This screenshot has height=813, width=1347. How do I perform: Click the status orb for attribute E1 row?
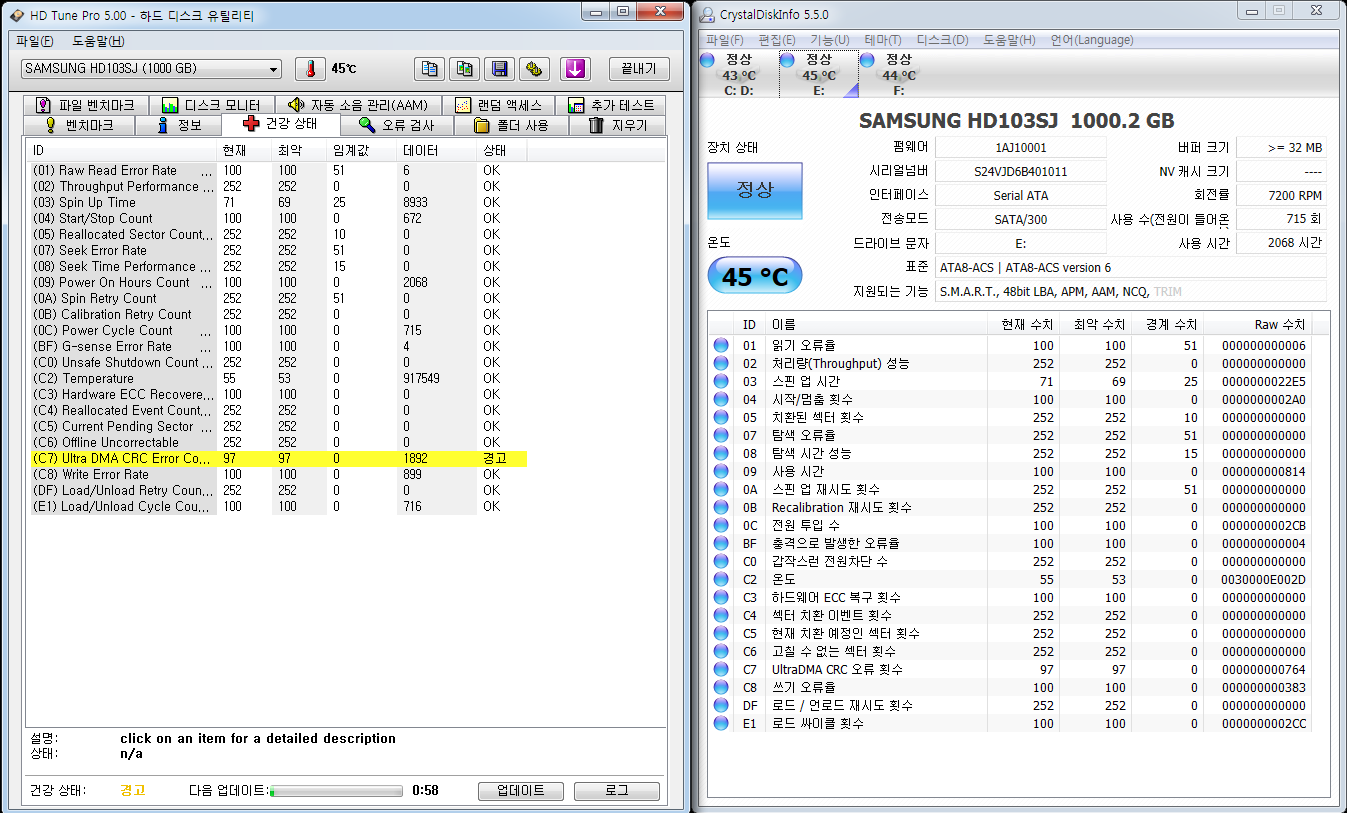[721, 723]
